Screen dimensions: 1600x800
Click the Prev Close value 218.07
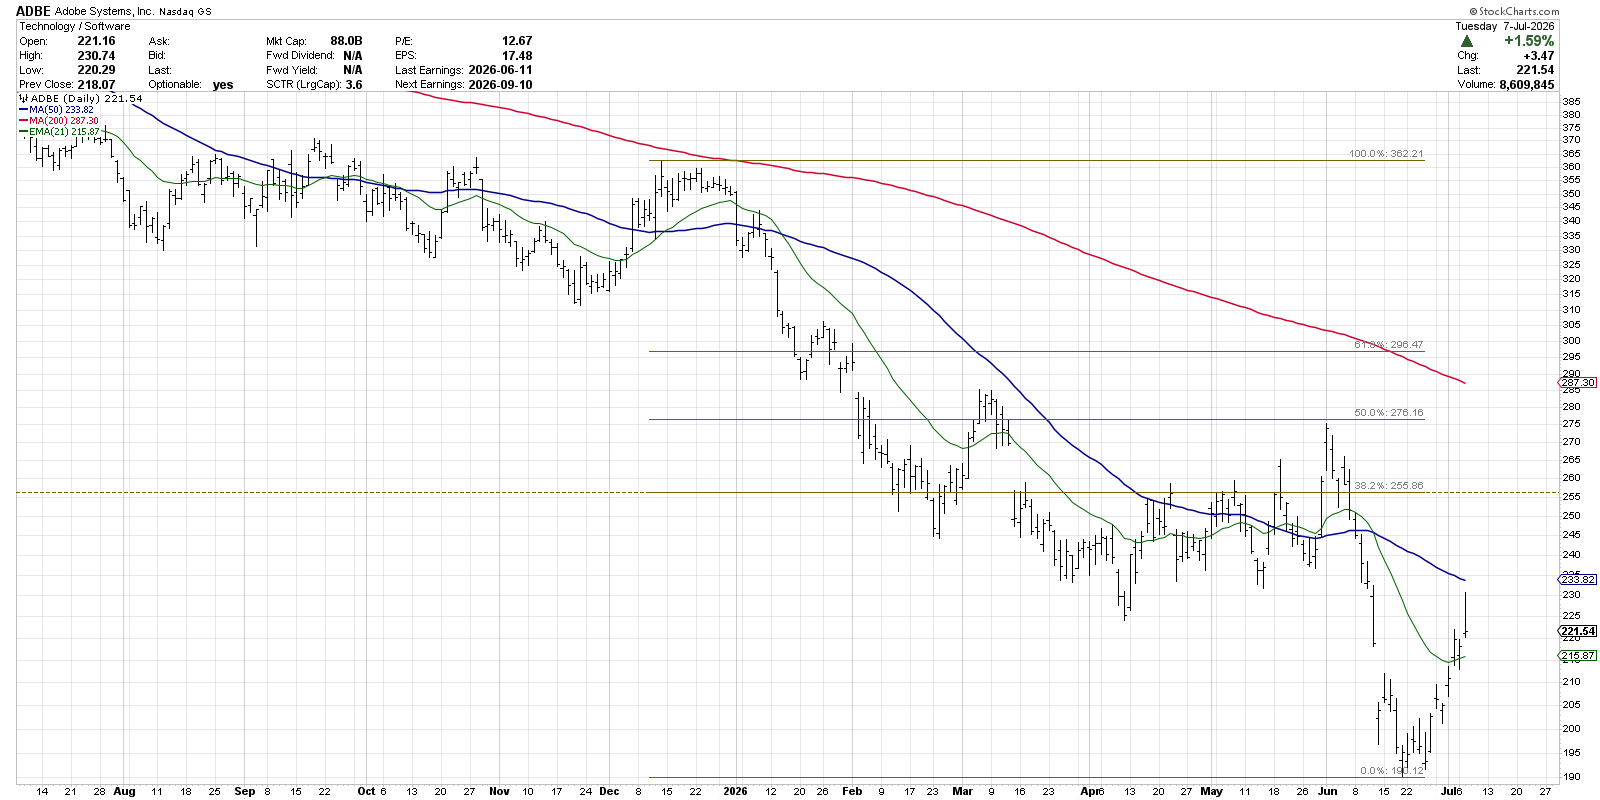[96, 85]
